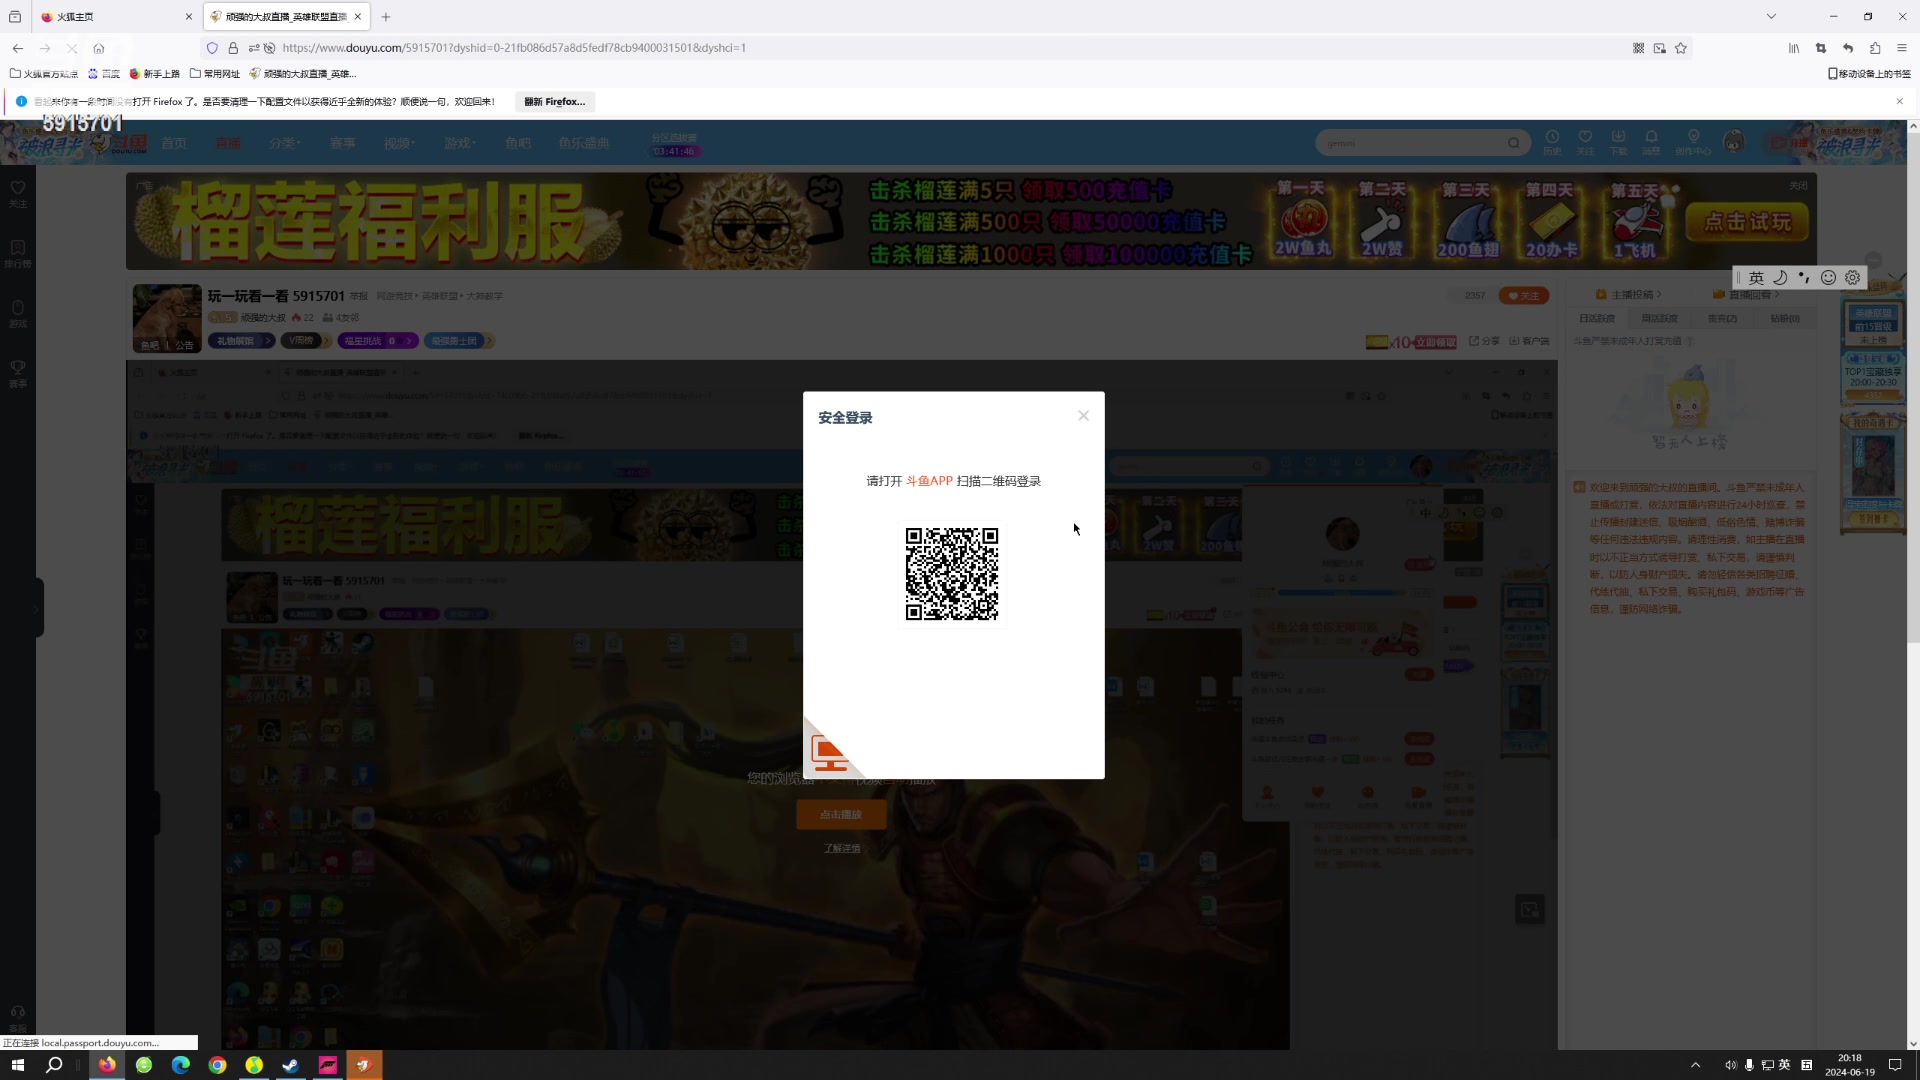Click the 分享 share button
The width and height of the screenshot is (1920, 1080).
click(1484, 341)
